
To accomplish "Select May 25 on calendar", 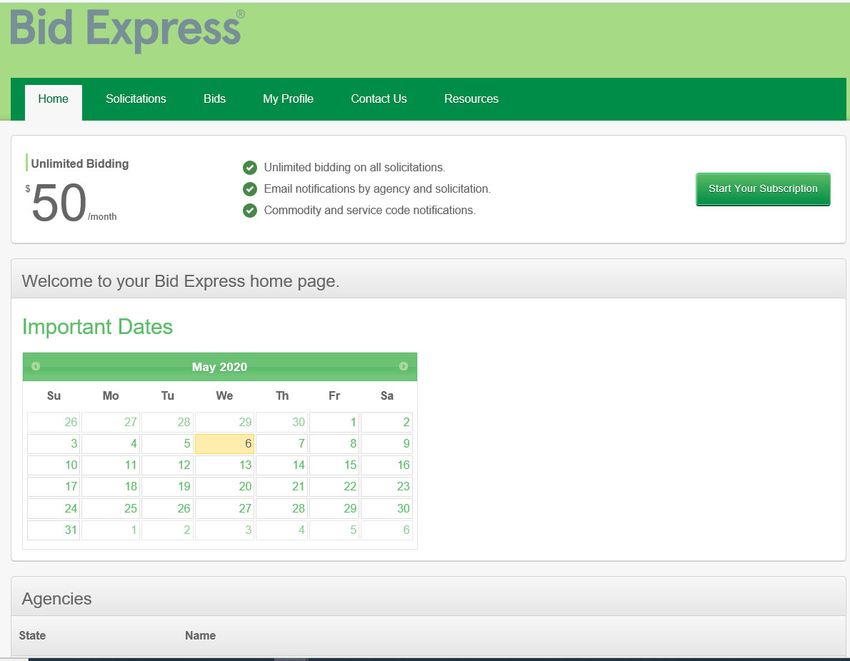I will tap(111, 509).
